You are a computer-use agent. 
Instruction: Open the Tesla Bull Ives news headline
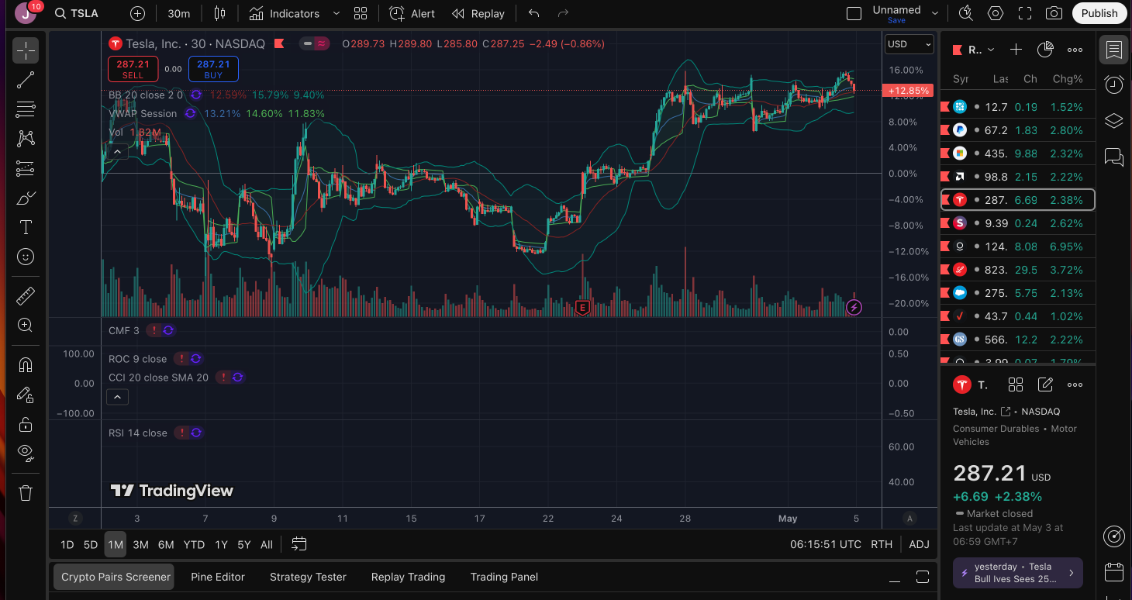1017,573
